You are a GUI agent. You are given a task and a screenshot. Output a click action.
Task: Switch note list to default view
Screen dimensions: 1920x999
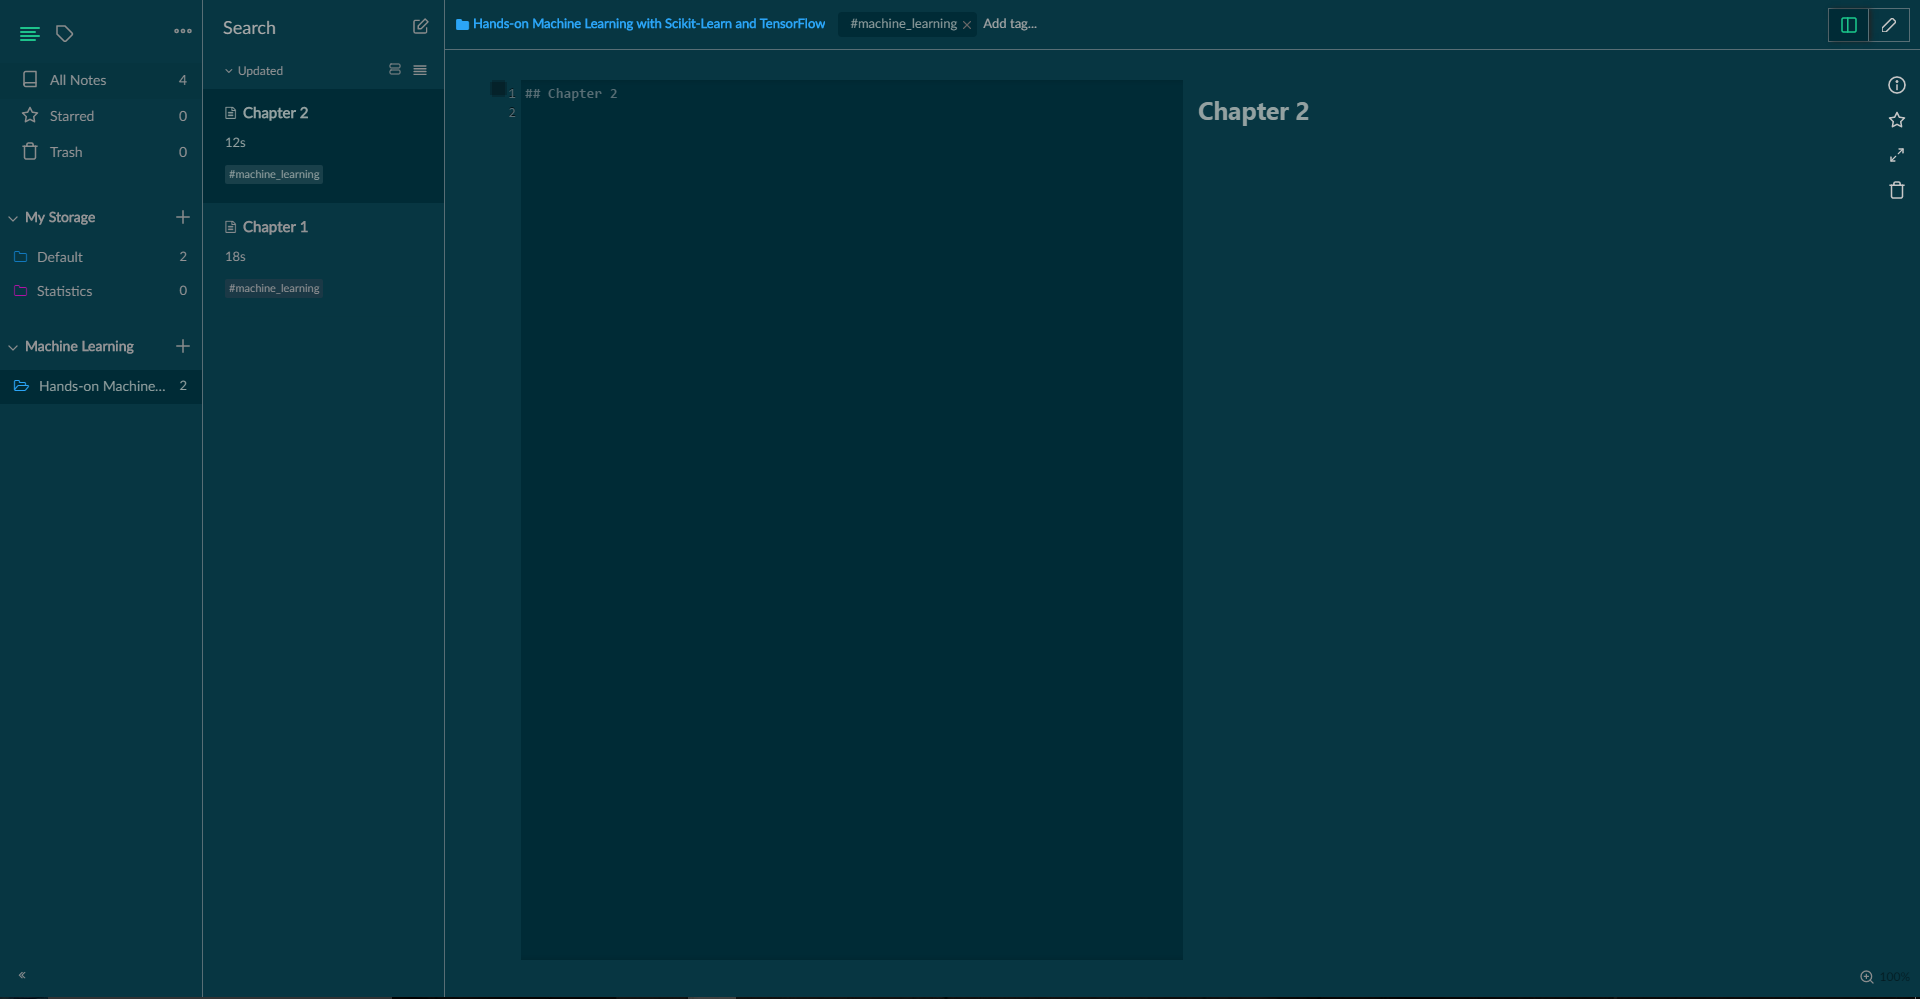pos(395,70)
